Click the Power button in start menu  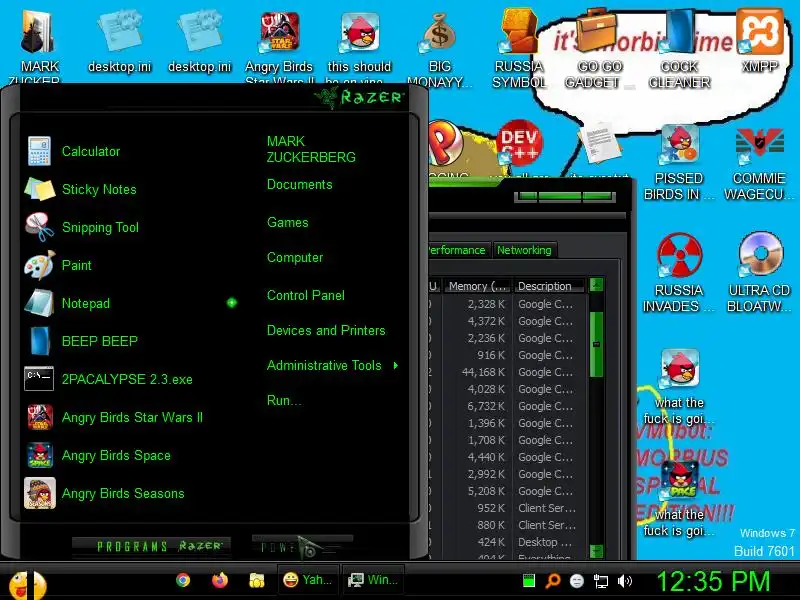click(x=302, y=547)
